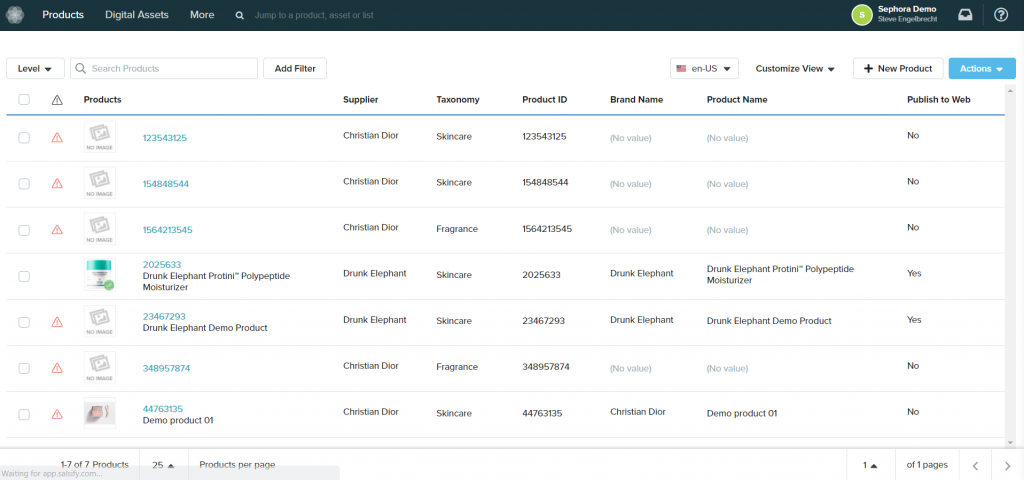
Task: Click the Salsify logo icon in top-left
Action: point(15,15)
